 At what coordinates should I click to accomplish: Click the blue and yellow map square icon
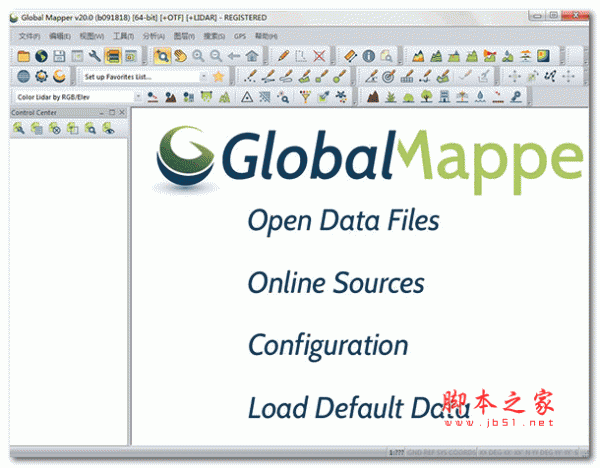(543, 56)
